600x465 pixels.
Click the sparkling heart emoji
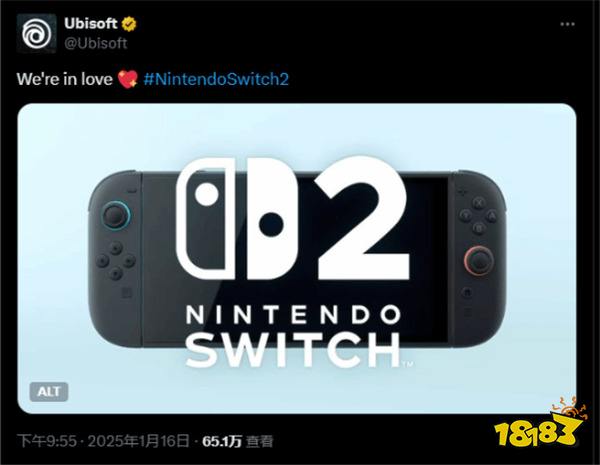(x=128, y=79)
